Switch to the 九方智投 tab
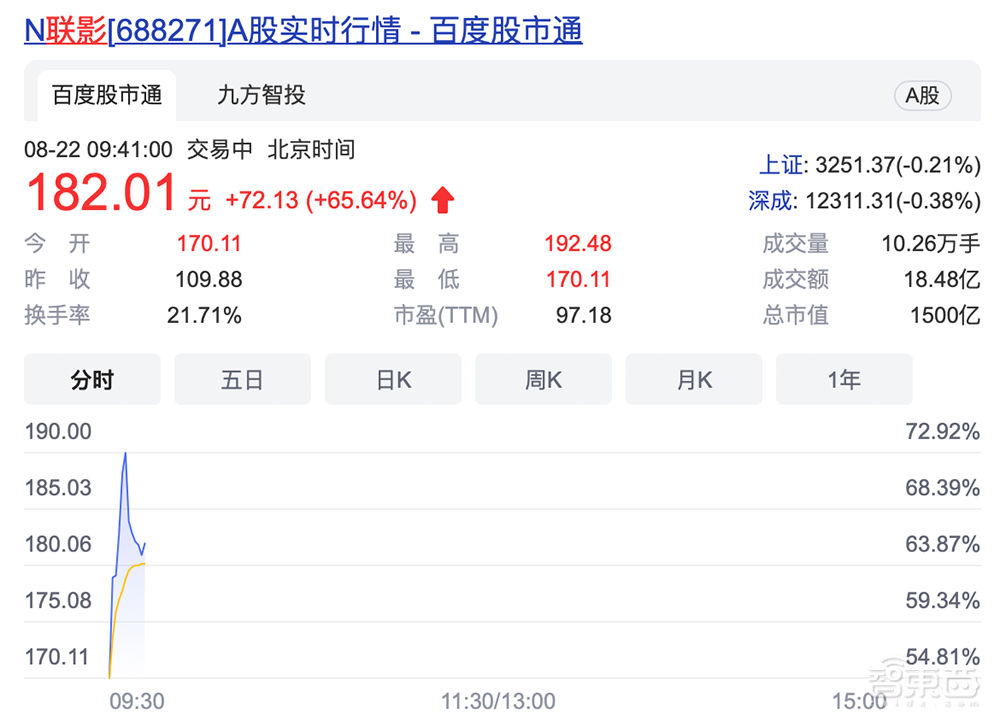The height and width of the screenshot is (726, 1000). [x=261, y=96]
